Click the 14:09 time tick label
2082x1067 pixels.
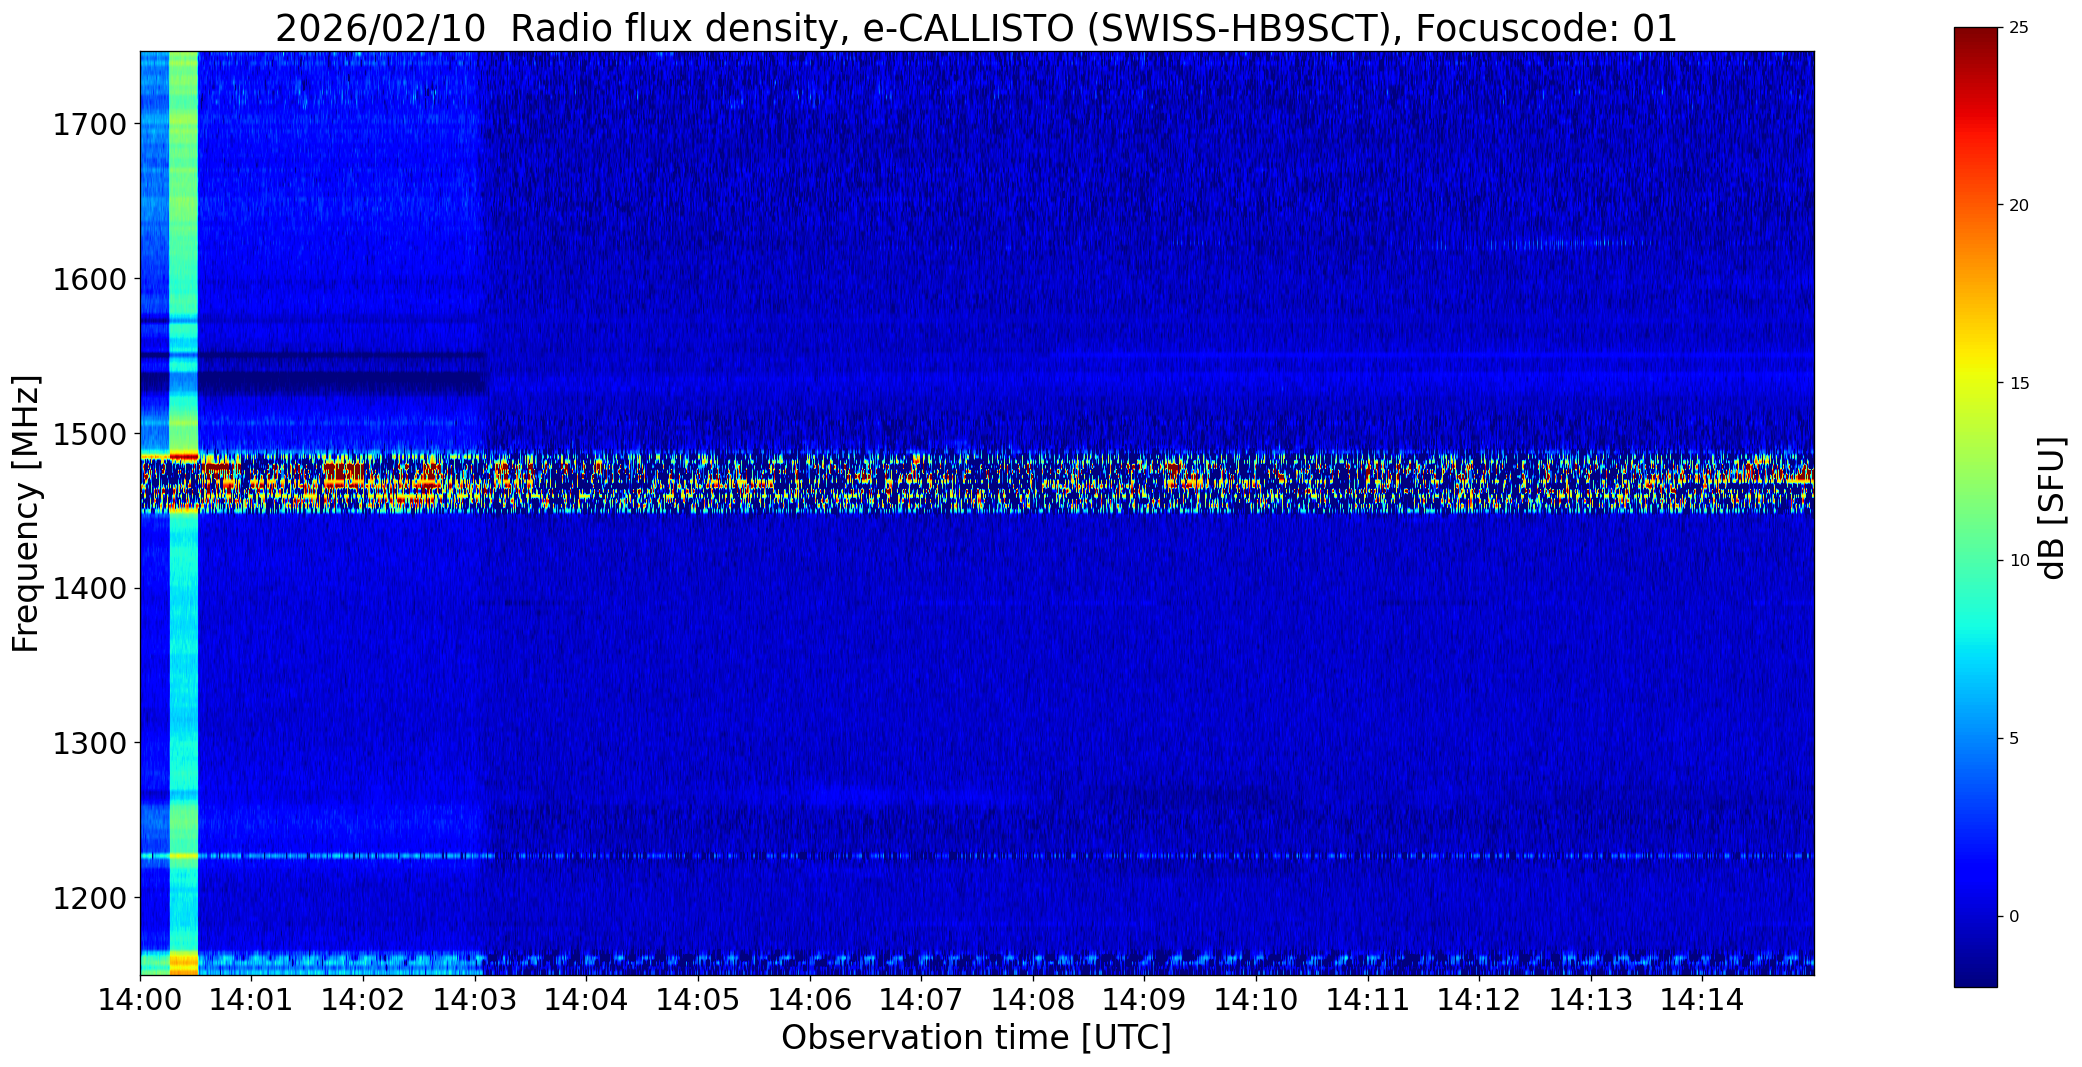point(1144,999)
